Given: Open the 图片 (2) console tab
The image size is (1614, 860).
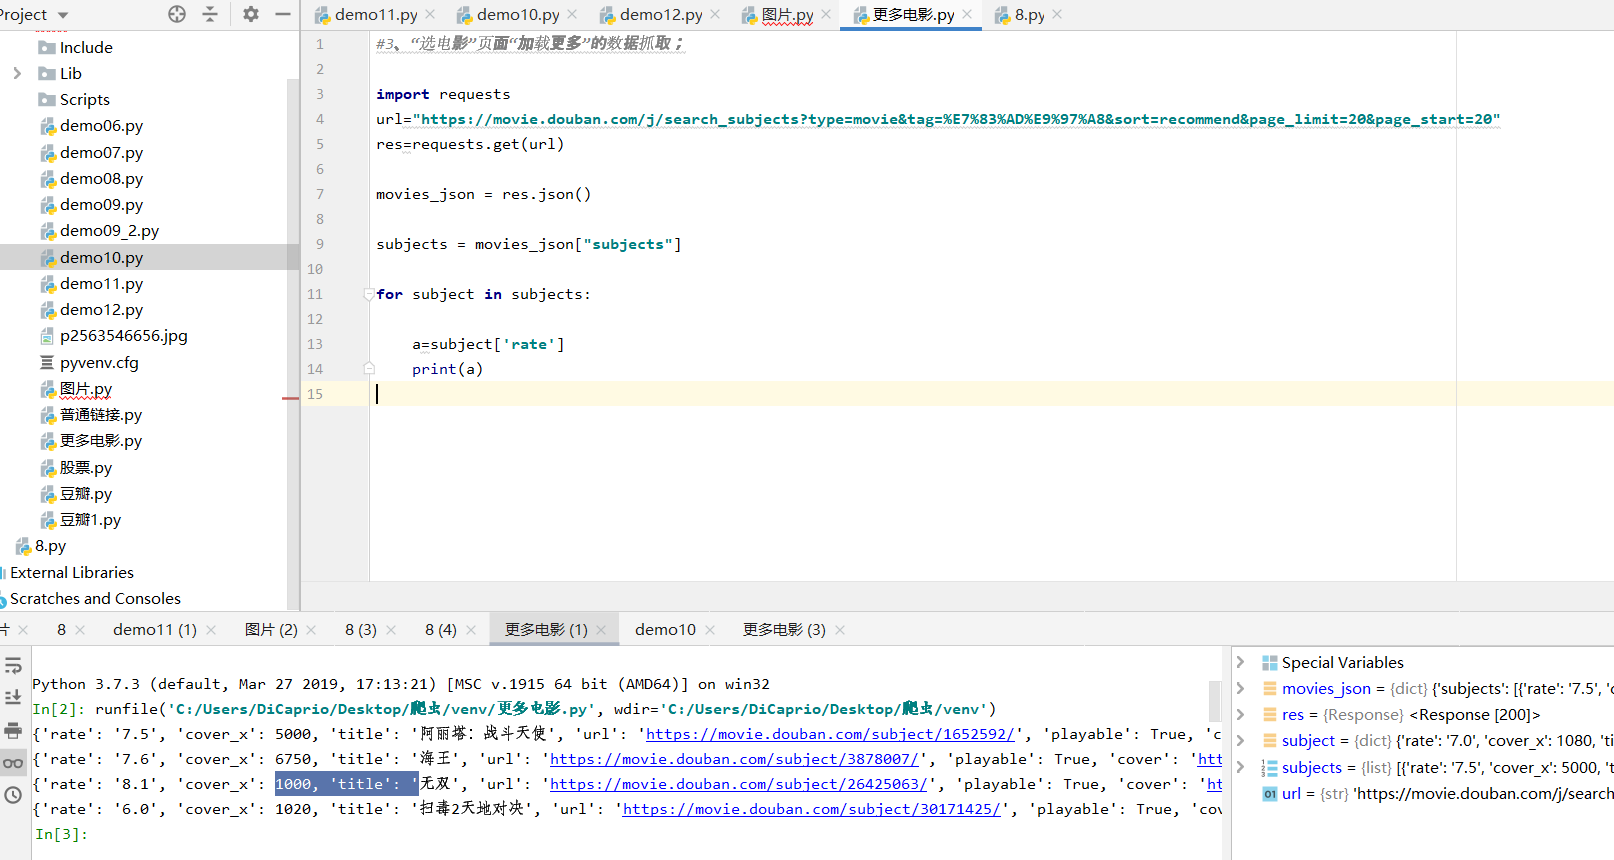Looking at the screenshot, I should pyautogui.click(x=271, y=630).
